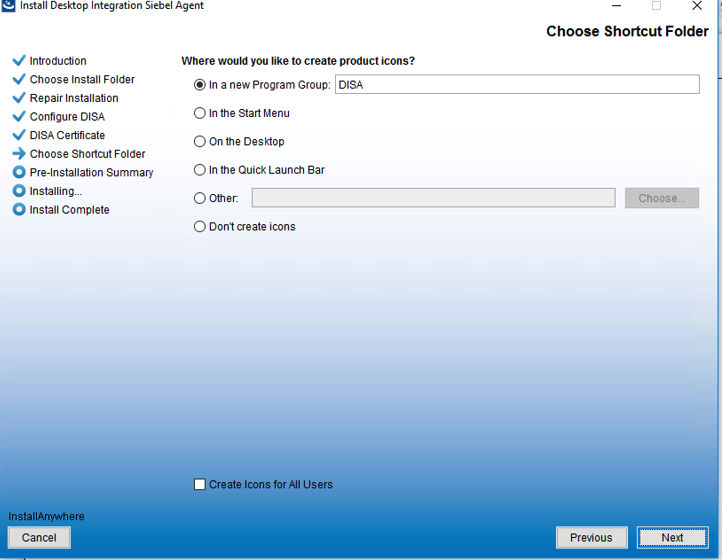Choose "Don't create icons" option
Screen dimensions: 722x560
(199, 227)
